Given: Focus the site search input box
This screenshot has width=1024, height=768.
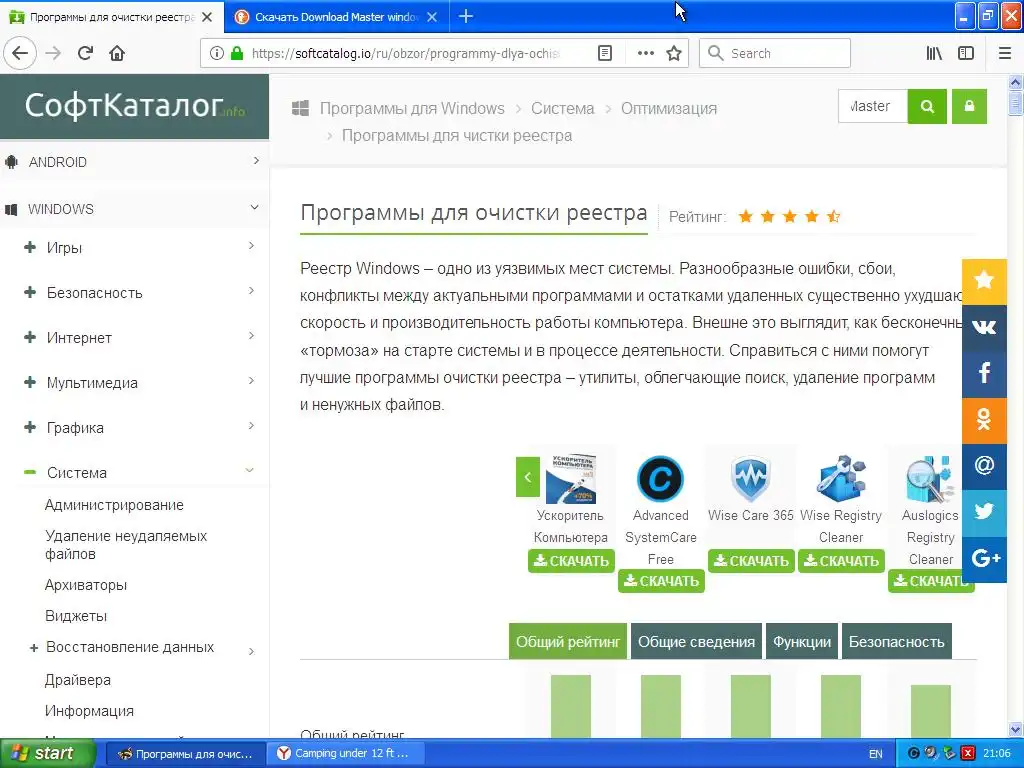Looking at the screenshot, I should [x=873, y=106].
